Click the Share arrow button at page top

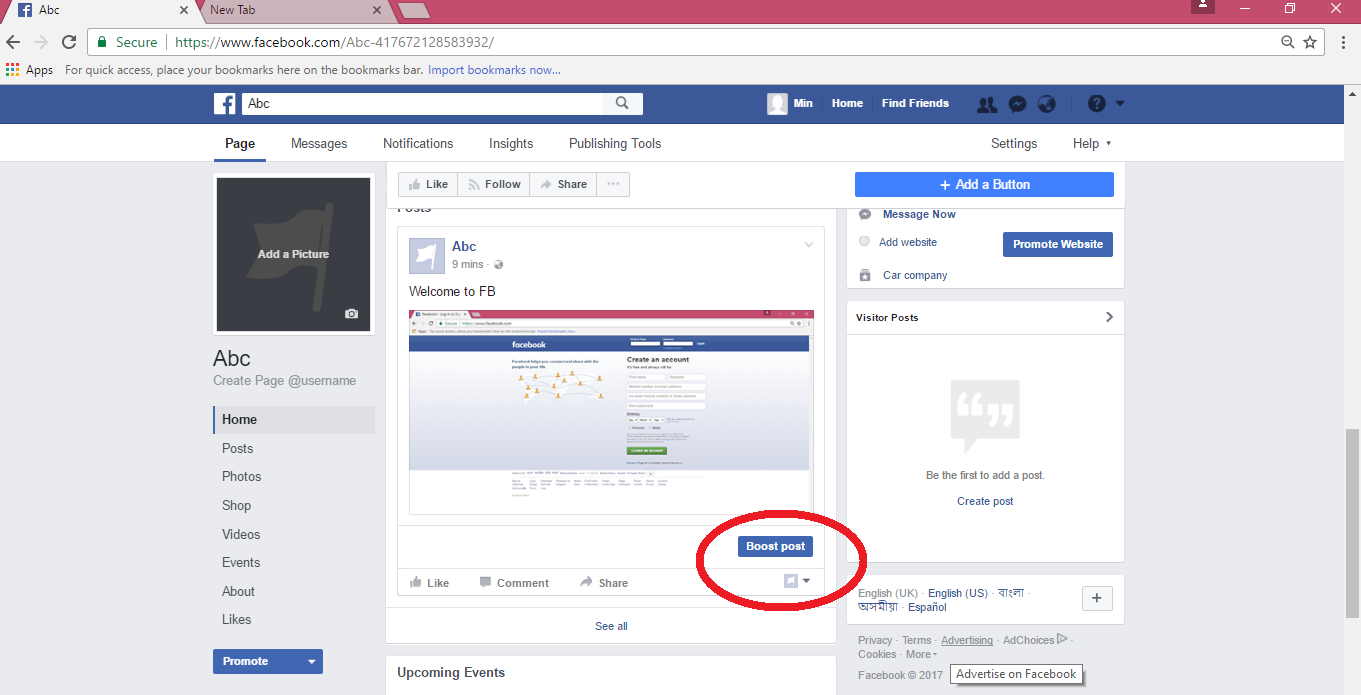point(563,184)
